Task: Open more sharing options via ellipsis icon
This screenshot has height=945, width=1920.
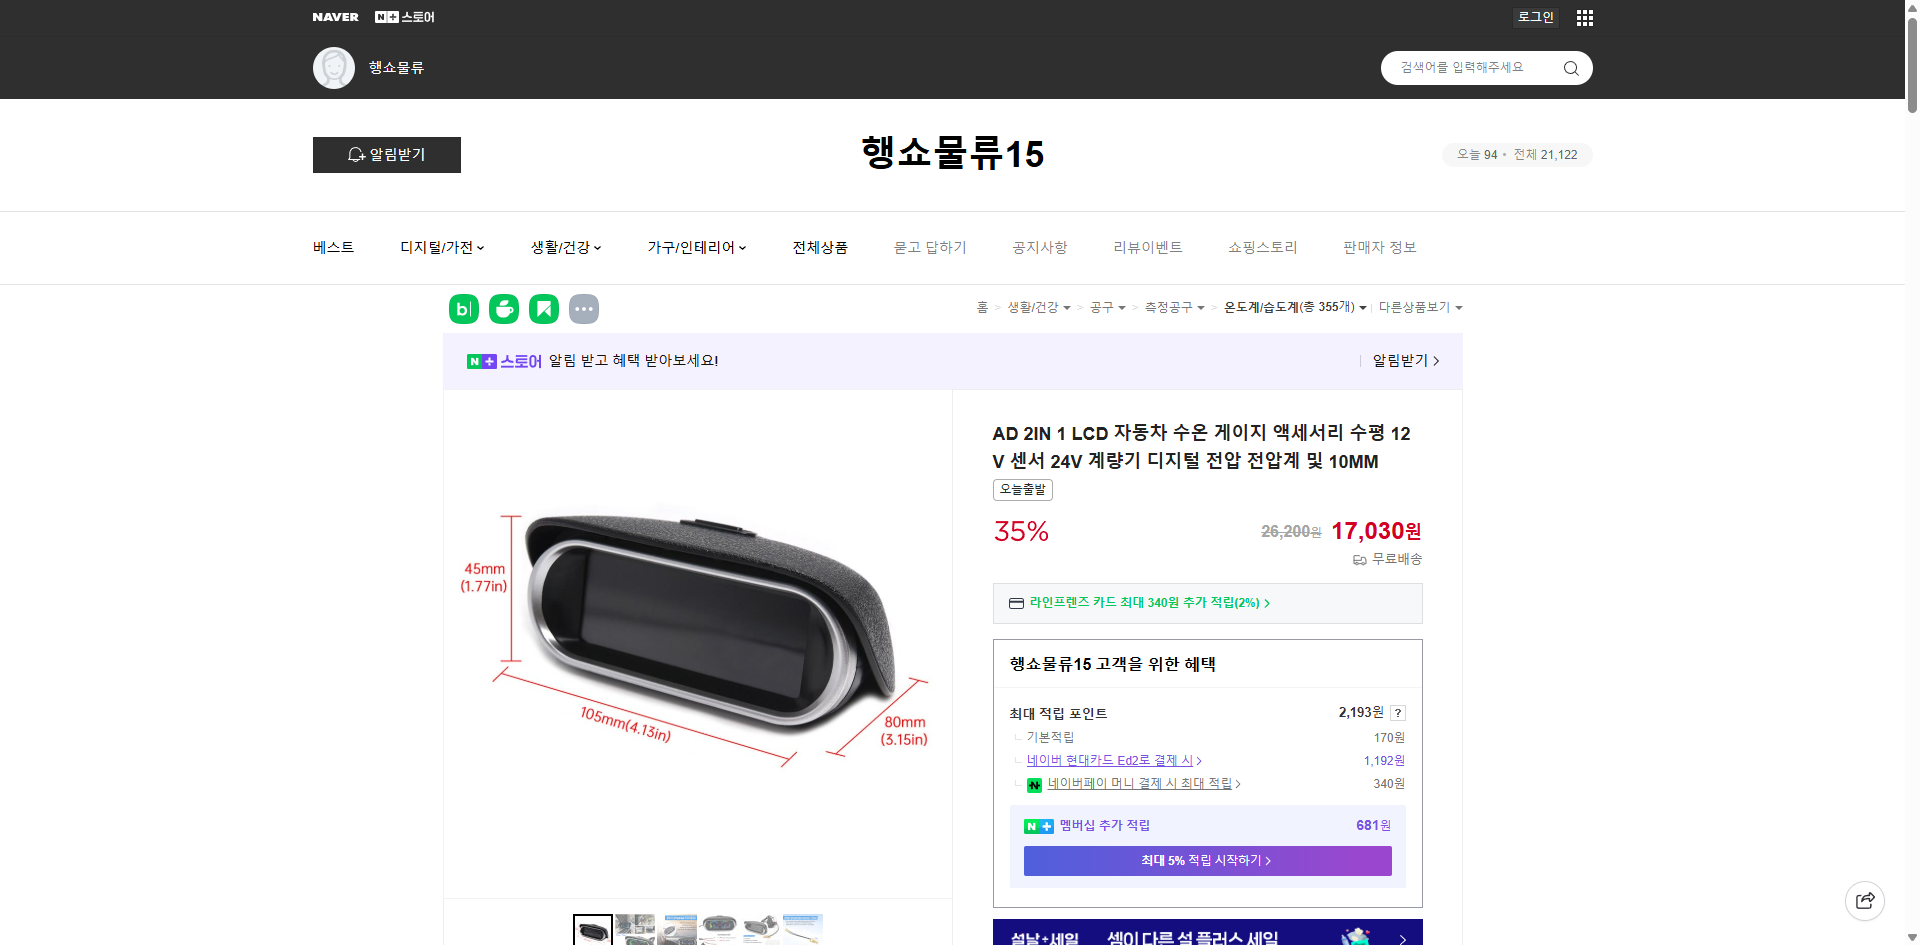Action: [584, 308]
